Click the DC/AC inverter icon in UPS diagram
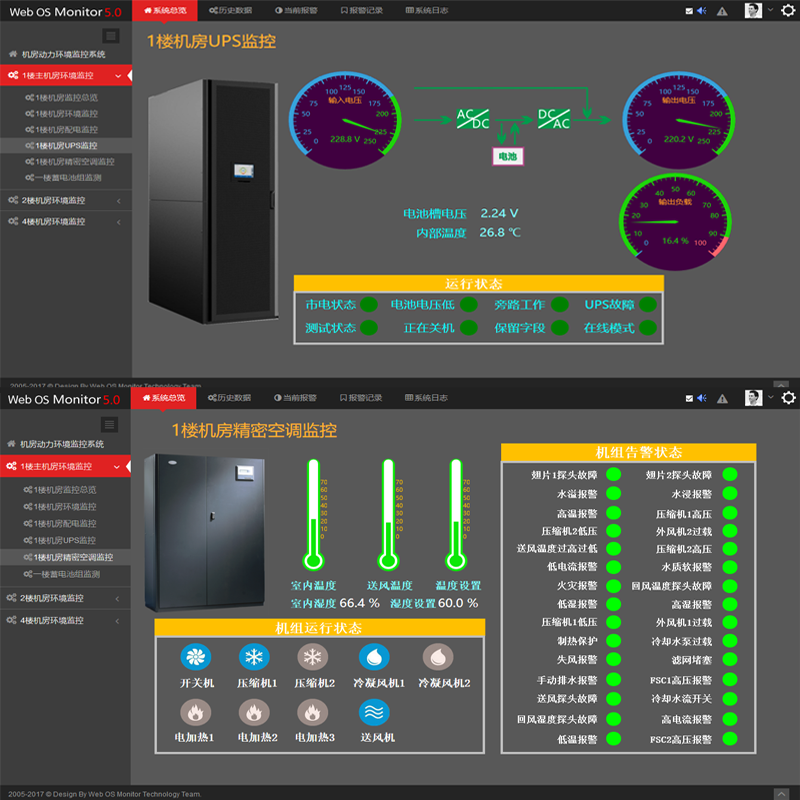800x800 pixels. pos(554,119)
